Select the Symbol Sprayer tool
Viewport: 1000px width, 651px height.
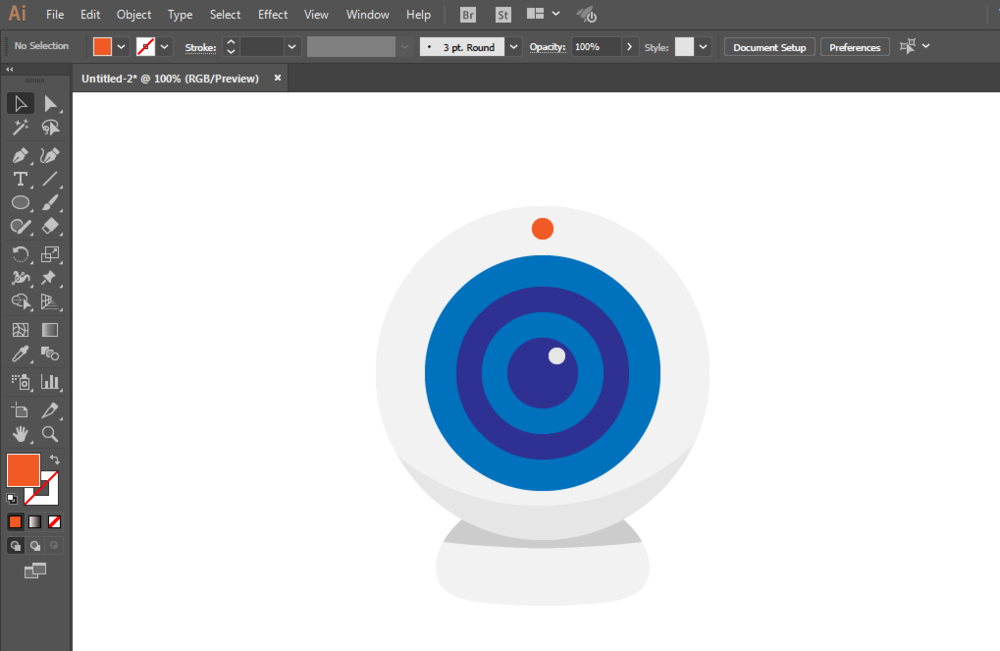20,382
